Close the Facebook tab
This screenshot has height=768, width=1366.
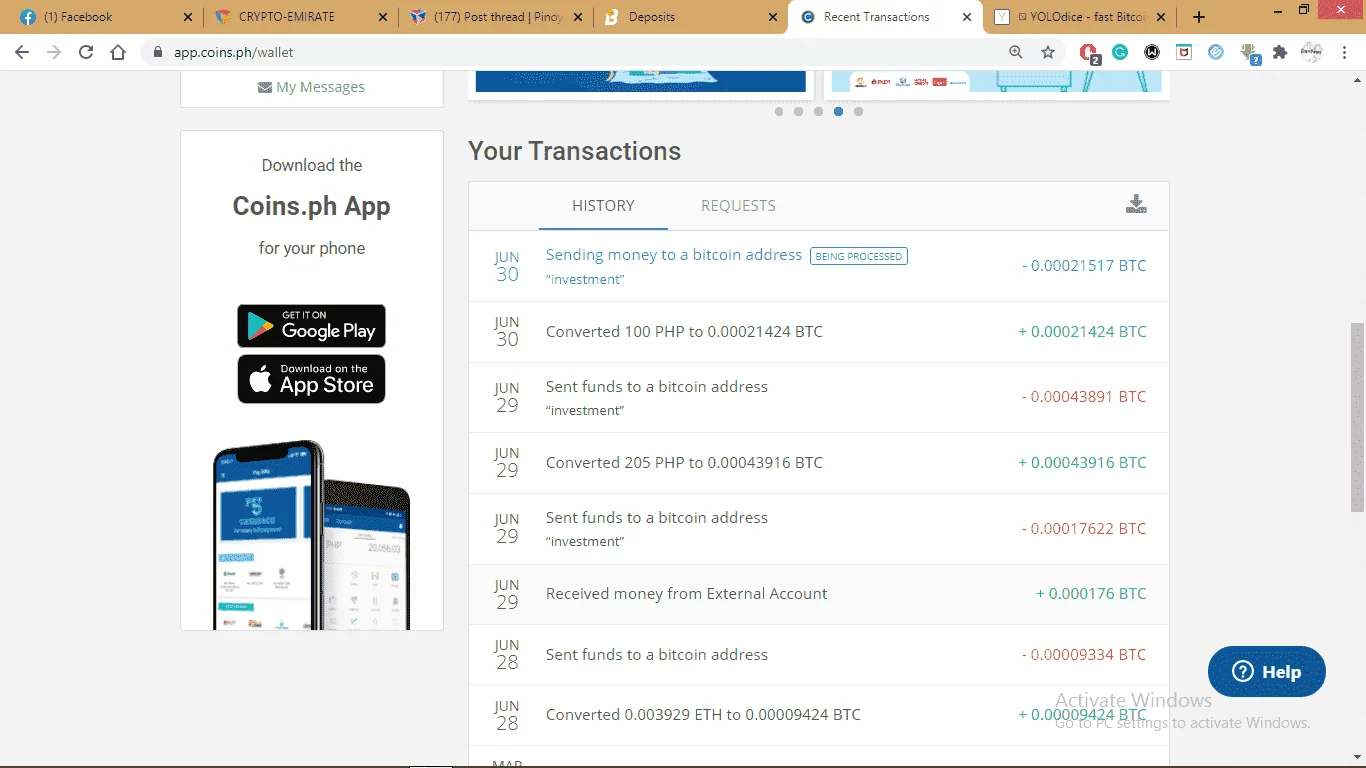[187, 17]
